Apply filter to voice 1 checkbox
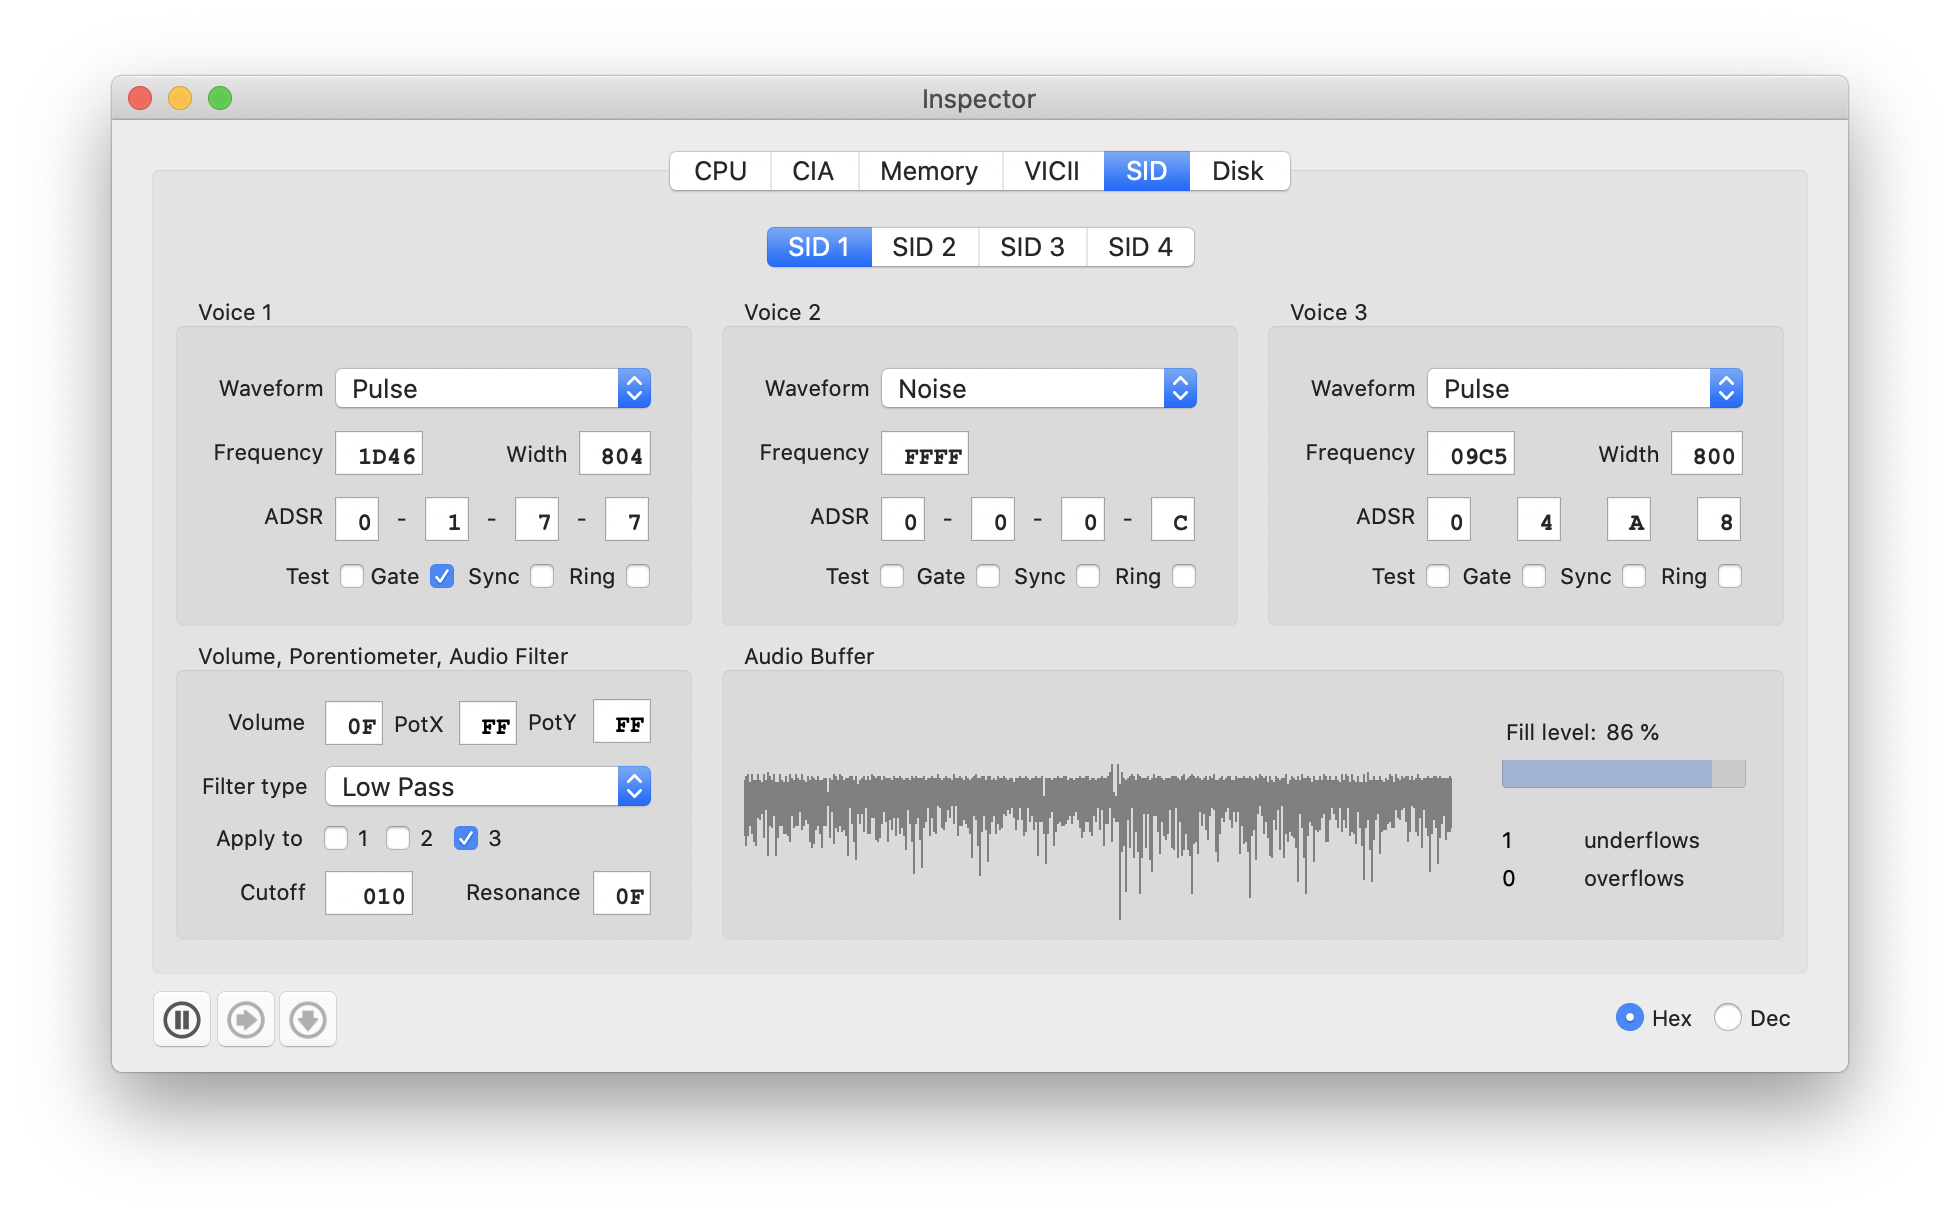This screenshot has height=1220, width=1960. click(336, 838)
